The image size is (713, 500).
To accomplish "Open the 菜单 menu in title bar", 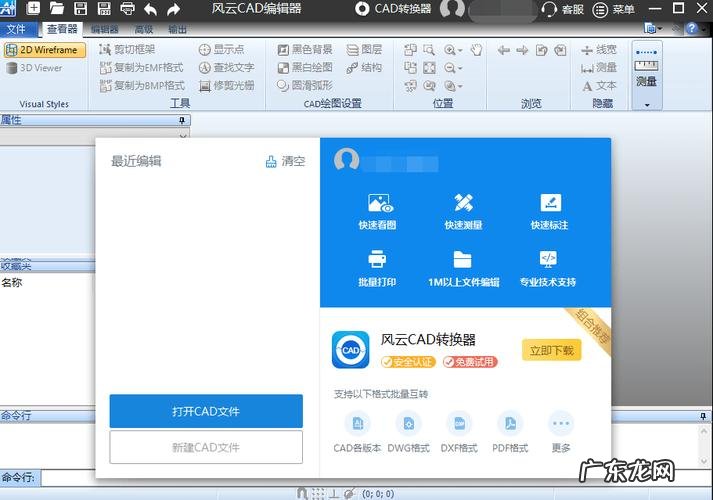I will click(x=616, y=9).
